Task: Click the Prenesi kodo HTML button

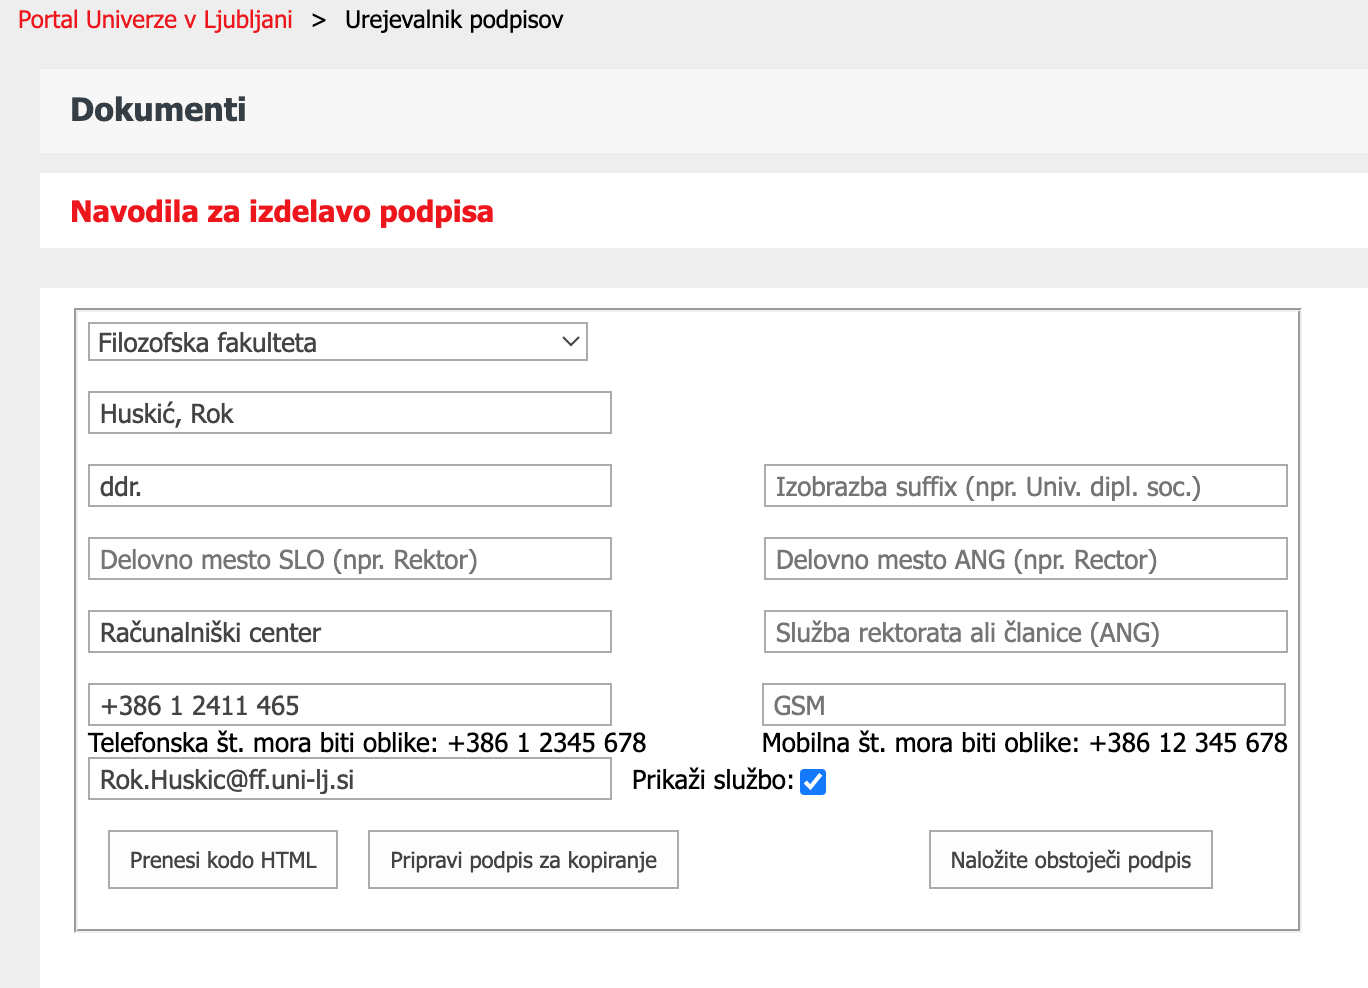Action: click(x=223, y=860)
